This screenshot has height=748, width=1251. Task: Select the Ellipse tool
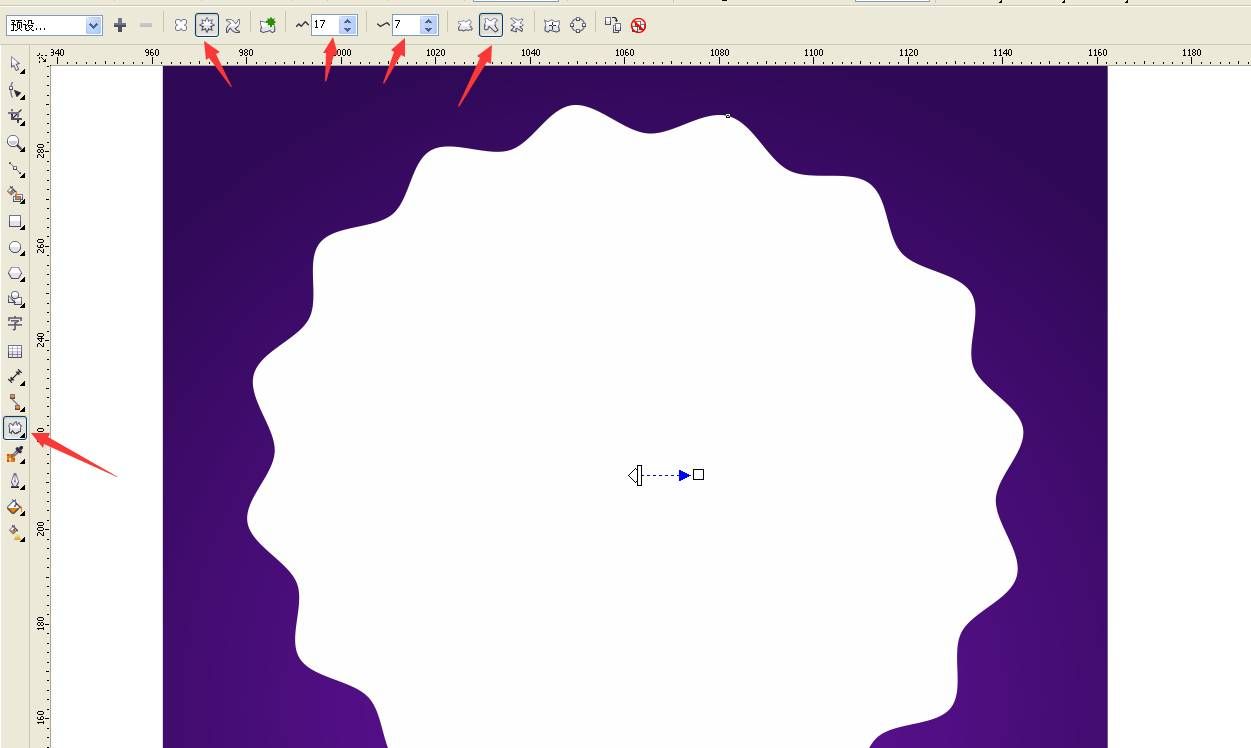pyautogui.click(x=15, y=247)
